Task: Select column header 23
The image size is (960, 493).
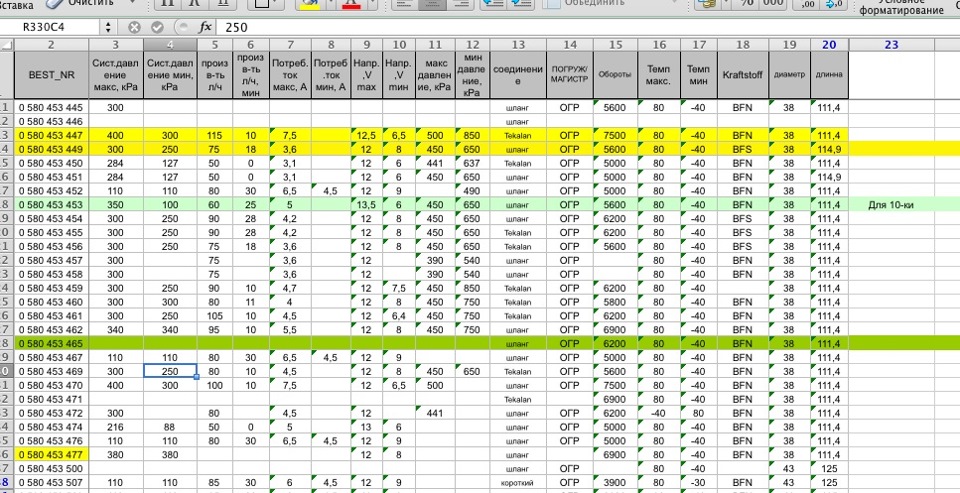Action: coord(891,45)
